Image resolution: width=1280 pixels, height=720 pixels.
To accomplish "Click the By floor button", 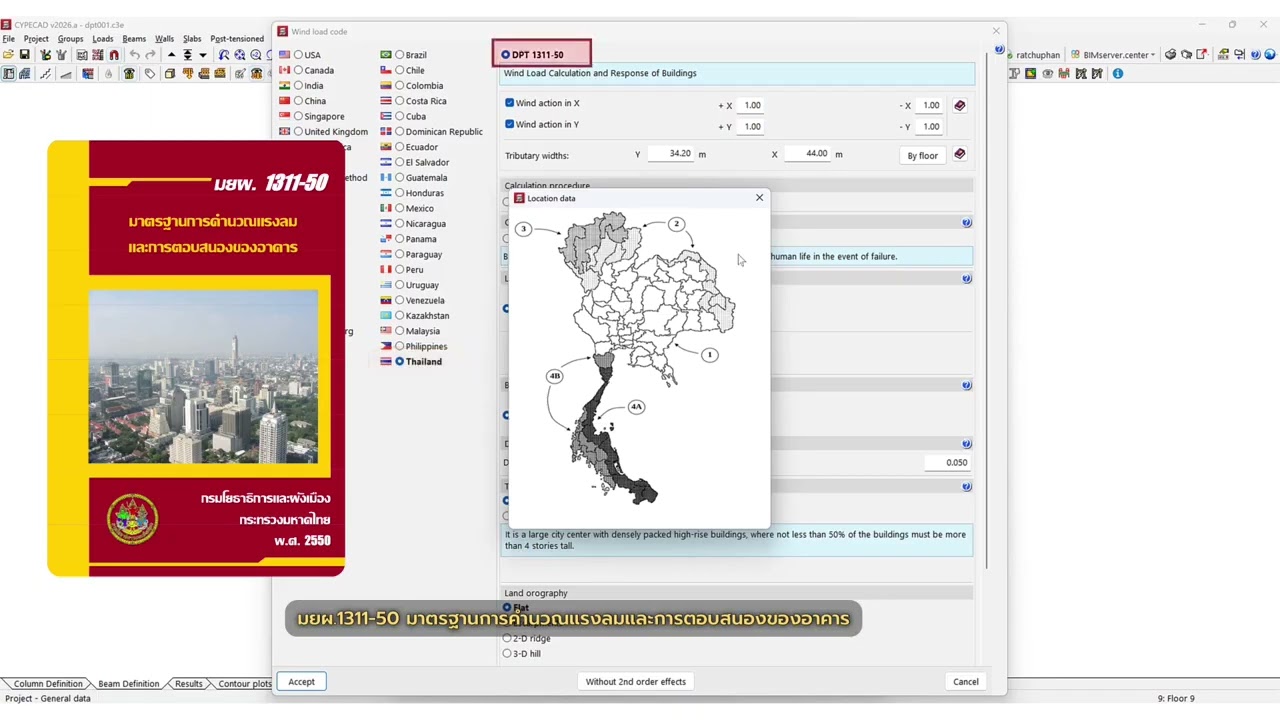I will pos(922,155).
